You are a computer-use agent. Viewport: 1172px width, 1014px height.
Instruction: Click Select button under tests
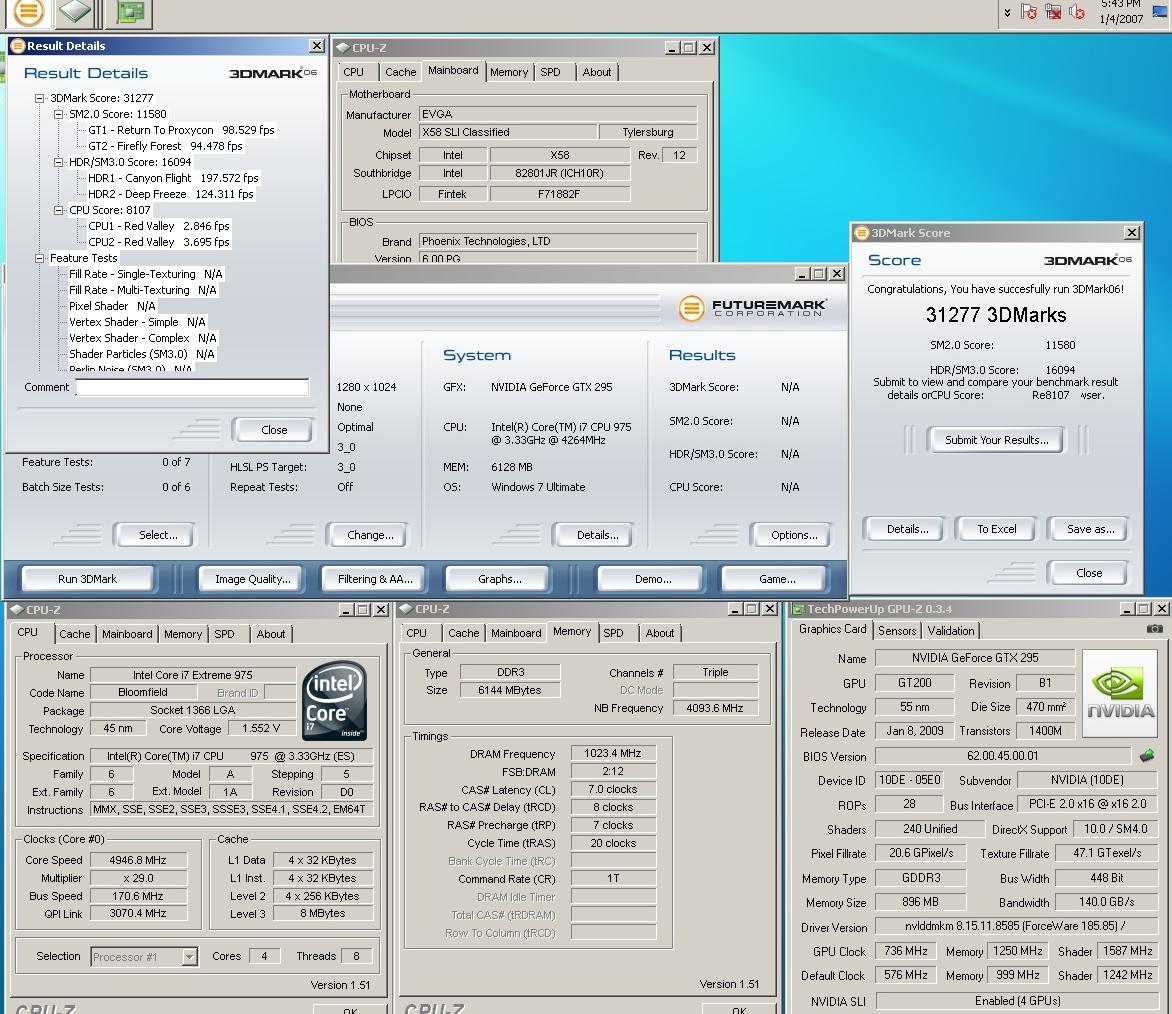click(x=158, y=535)
